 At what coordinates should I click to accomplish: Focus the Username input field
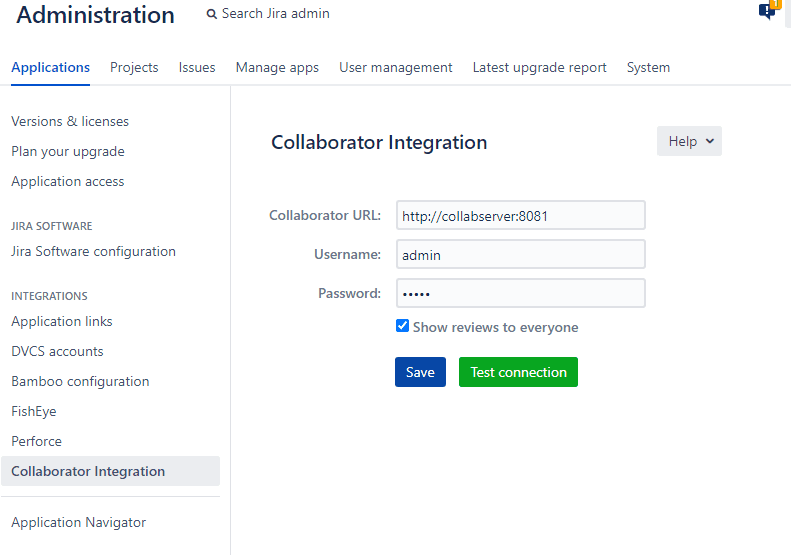pyautogui.click(x=520, y=254)
